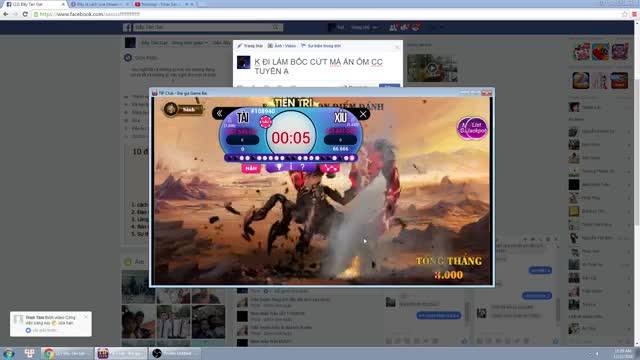
Task: Click the status text in the post composer
Action: (x=318, y=66)
